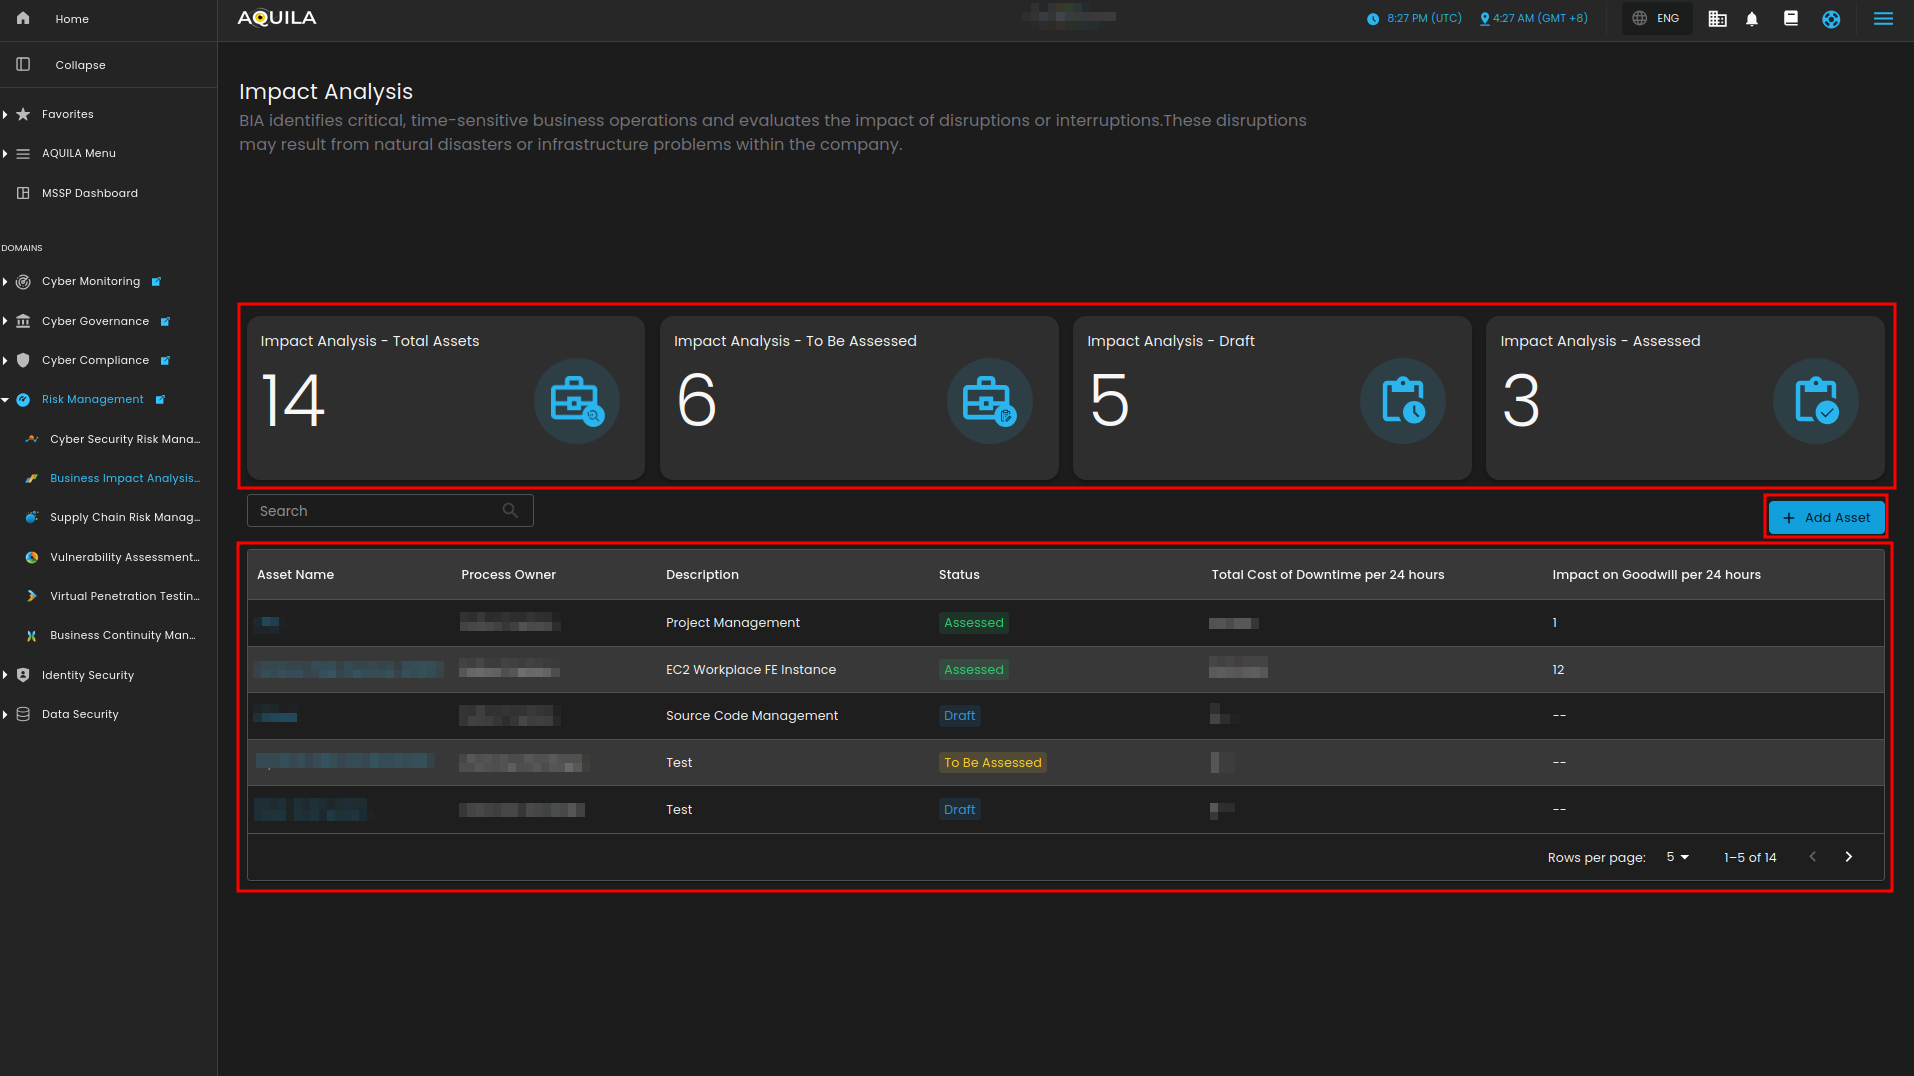
Task: Expand the Cyber Monitoring domain
Action: (90, 282)
